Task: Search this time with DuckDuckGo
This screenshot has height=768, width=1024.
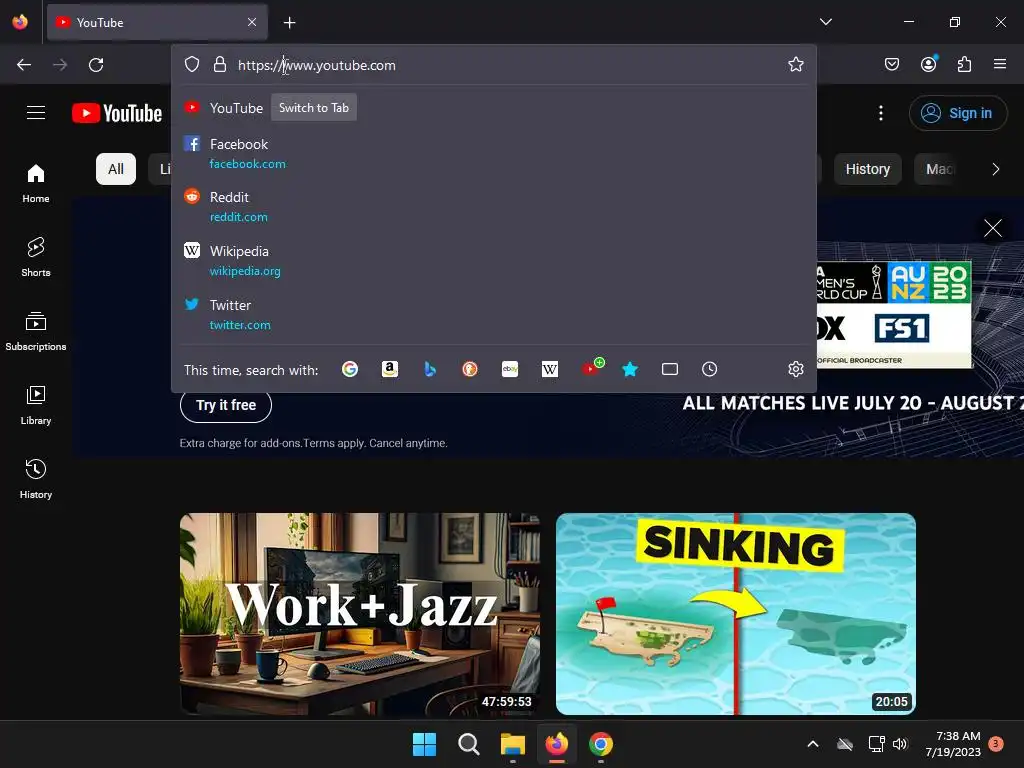Action: click(x=470, y=370)
